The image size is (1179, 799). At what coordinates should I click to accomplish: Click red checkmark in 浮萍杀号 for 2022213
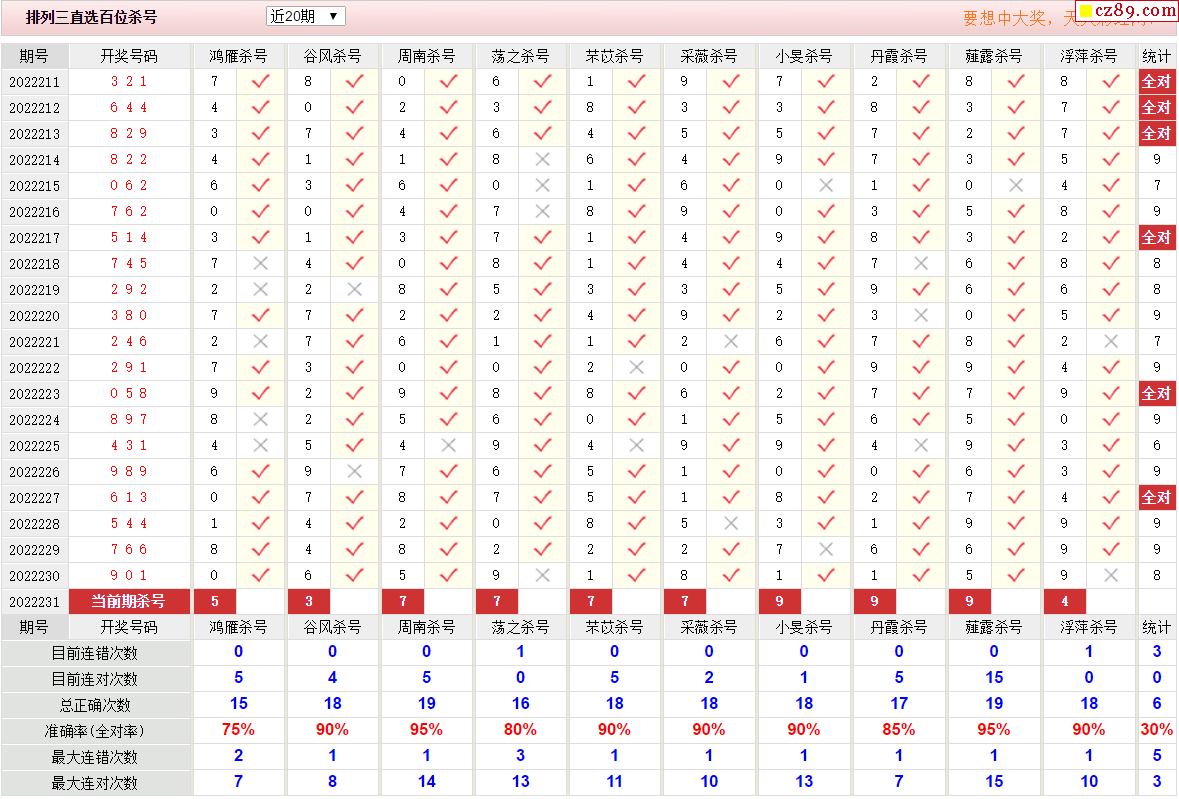(x=1111, y=133)
